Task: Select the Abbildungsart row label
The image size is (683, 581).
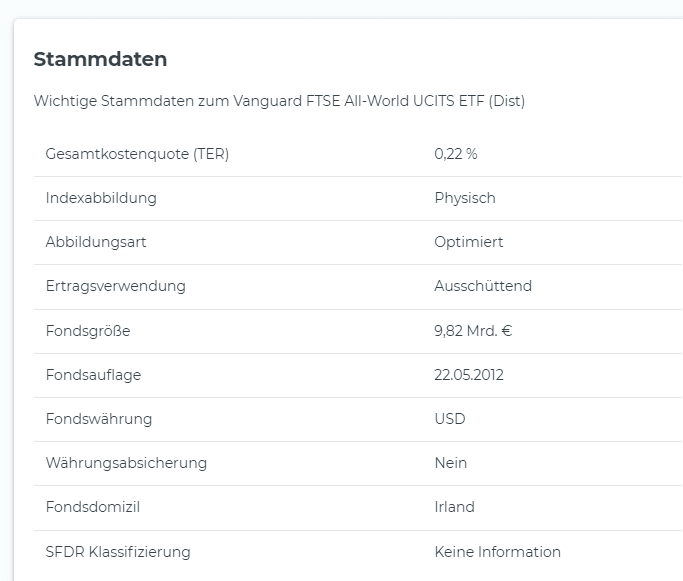Action: (x=96, y=242)
